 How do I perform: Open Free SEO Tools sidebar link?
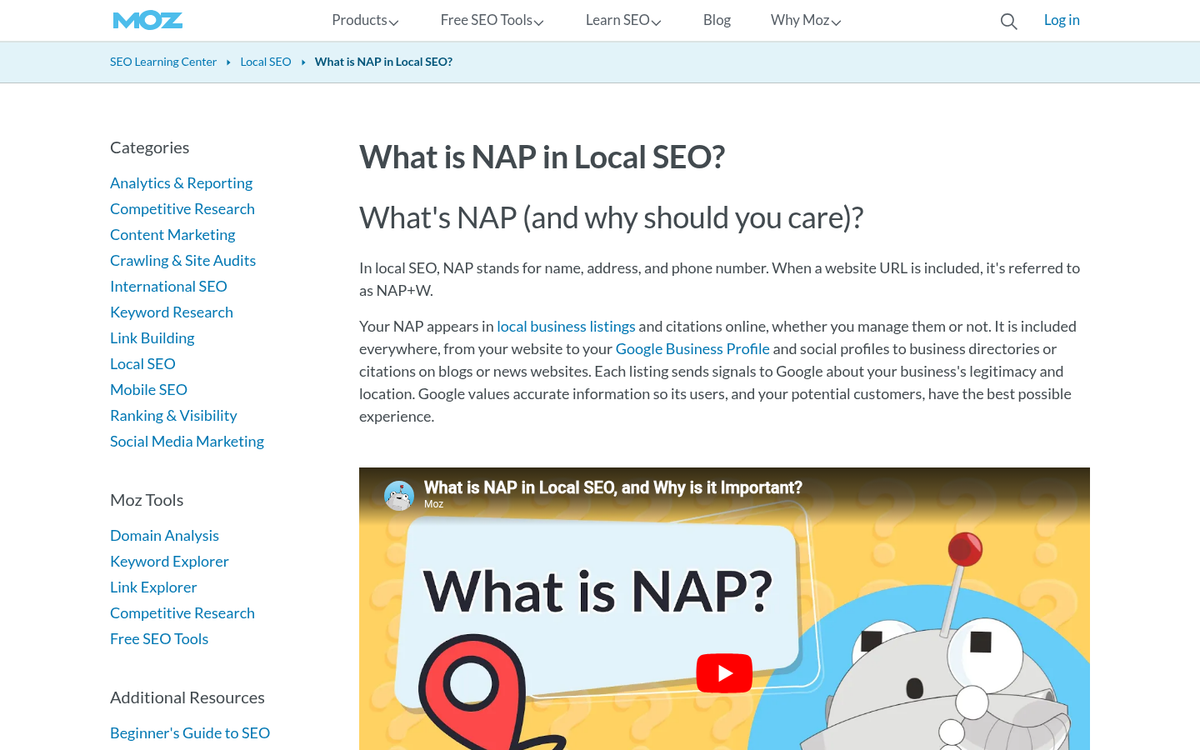coord(159,639)
